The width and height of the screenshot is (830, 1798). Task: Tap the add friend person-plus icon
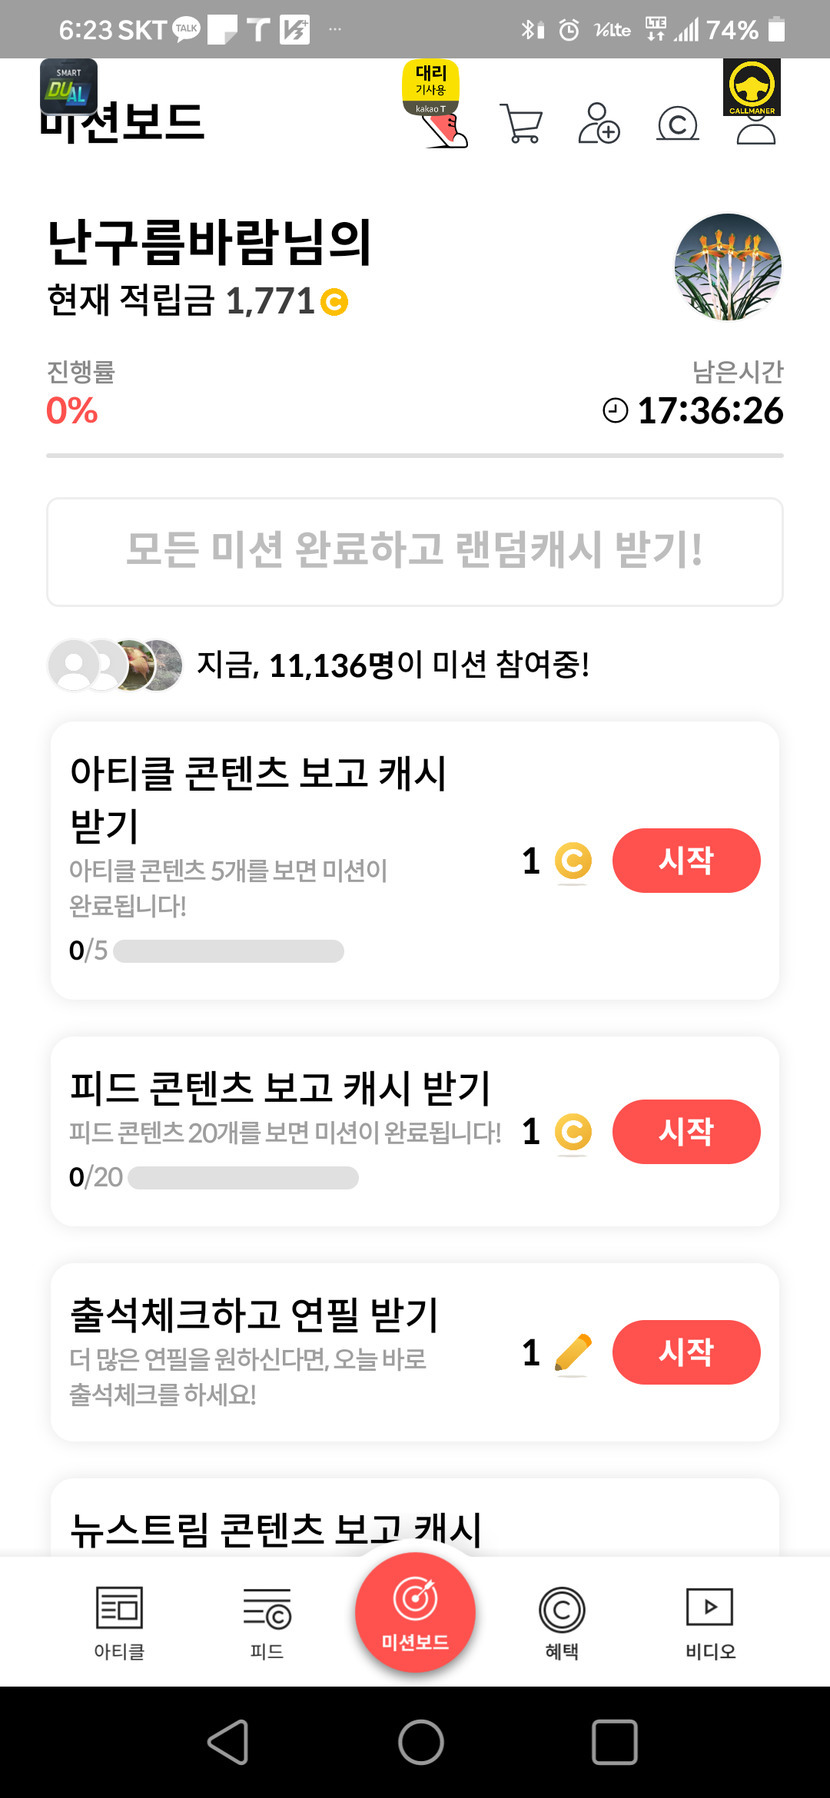coord(599,124)
